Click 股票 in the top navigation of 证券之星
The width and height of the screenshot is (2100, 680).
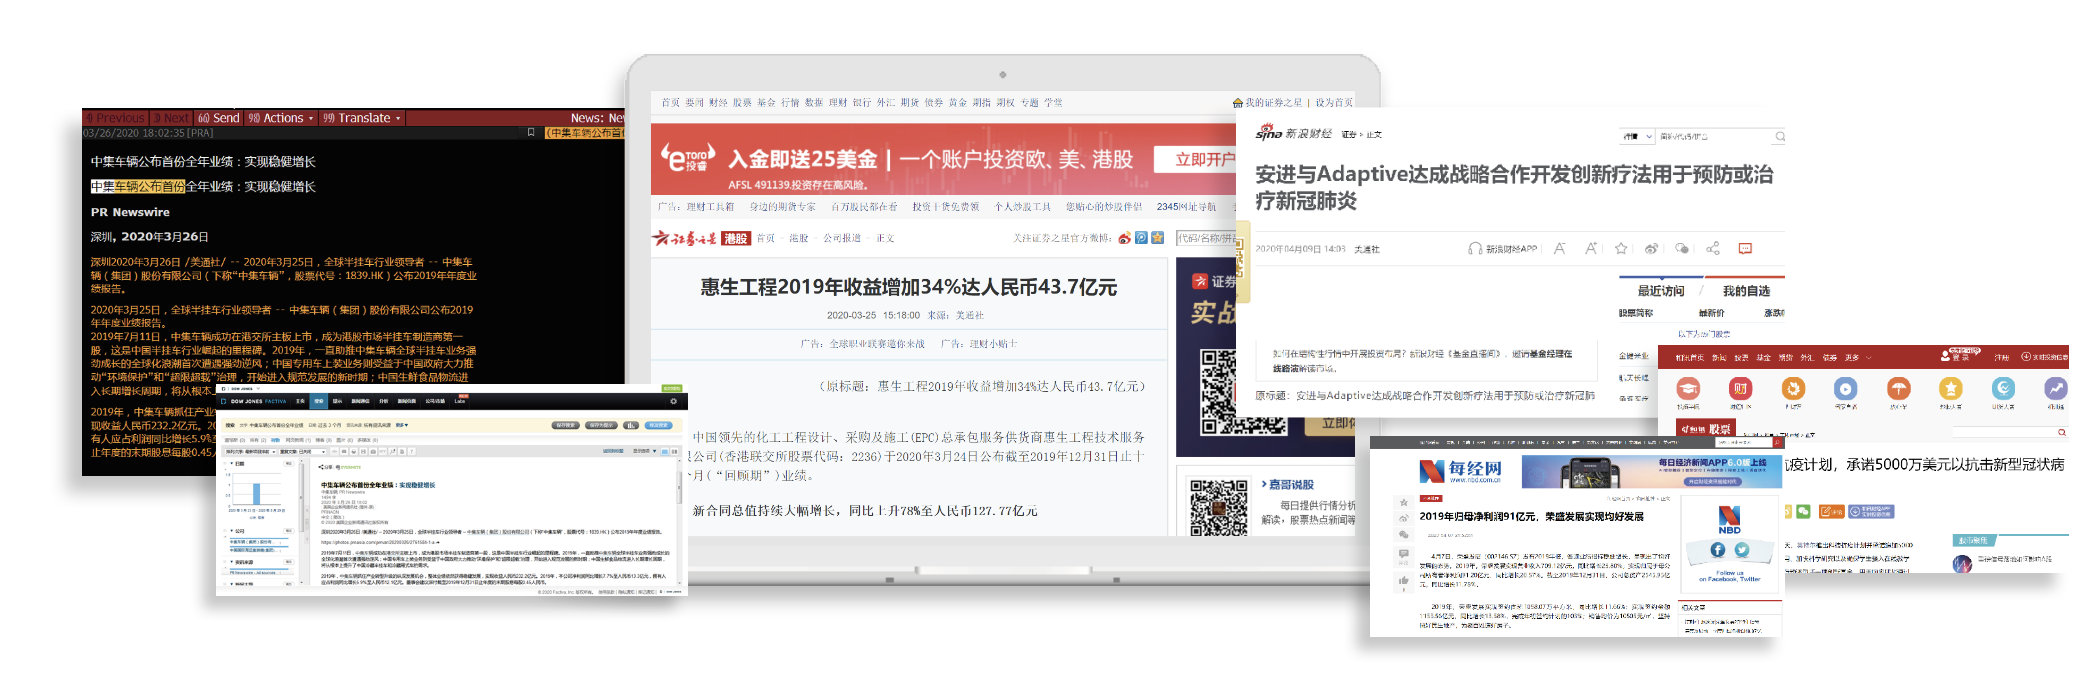pos(742,102)
